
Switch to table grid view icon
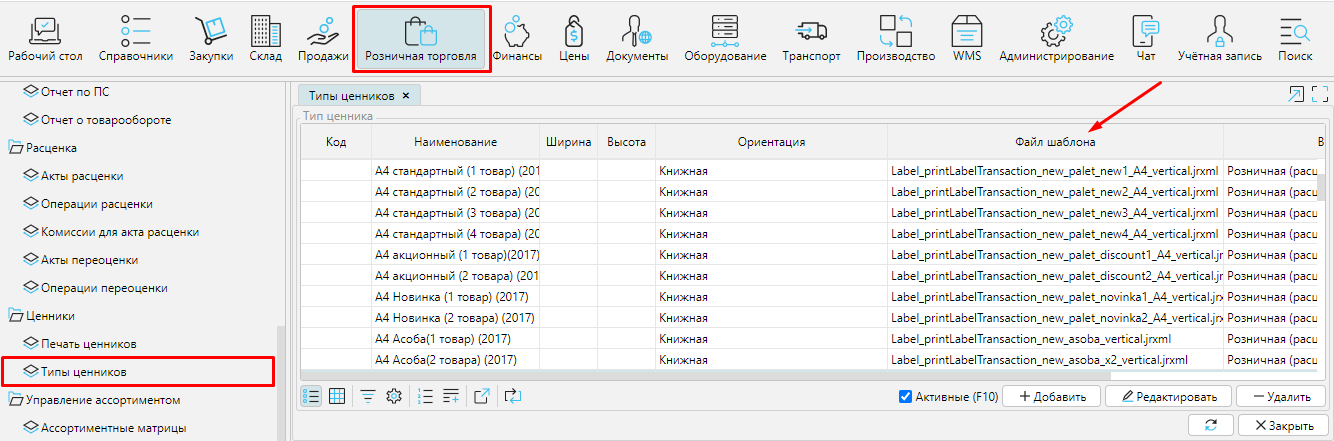(x=337, y=396)
